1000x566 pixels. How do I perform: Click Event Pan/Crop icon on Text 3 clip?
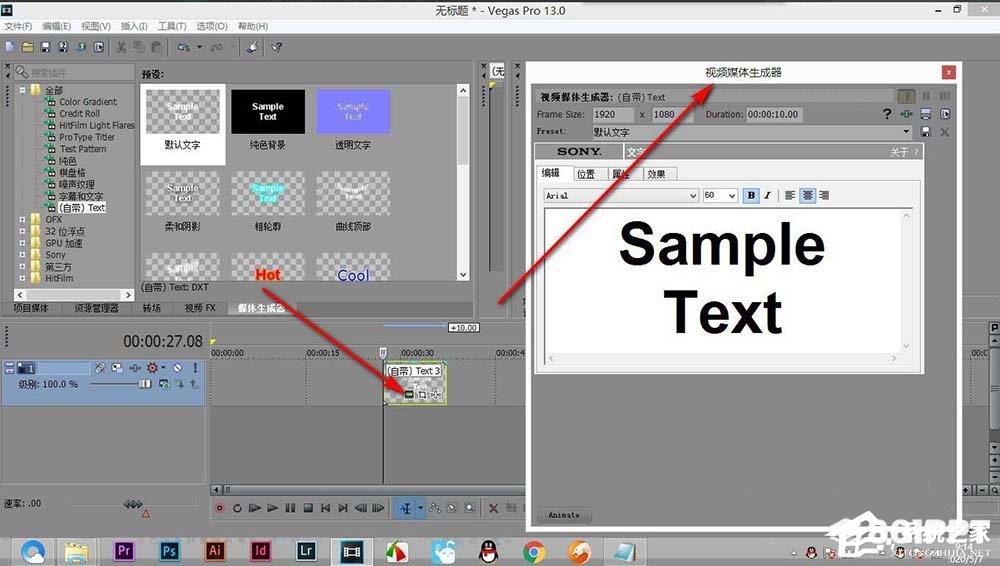tap(422, 394)
